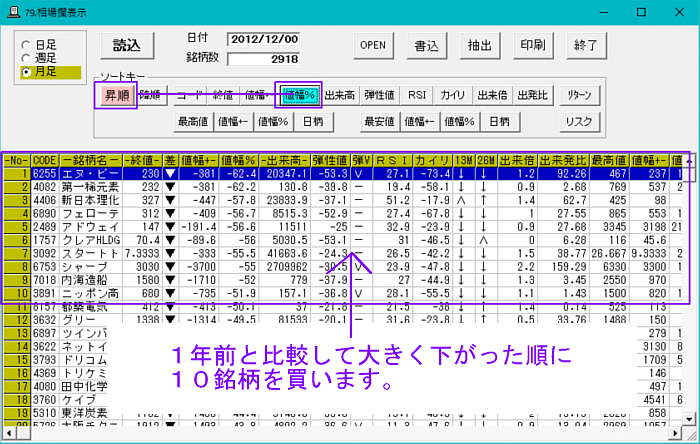The width and height of the screenshot is (700, 444).
Task: Click the vertical scrollbar down arrow
Action: tap(690, 419)
